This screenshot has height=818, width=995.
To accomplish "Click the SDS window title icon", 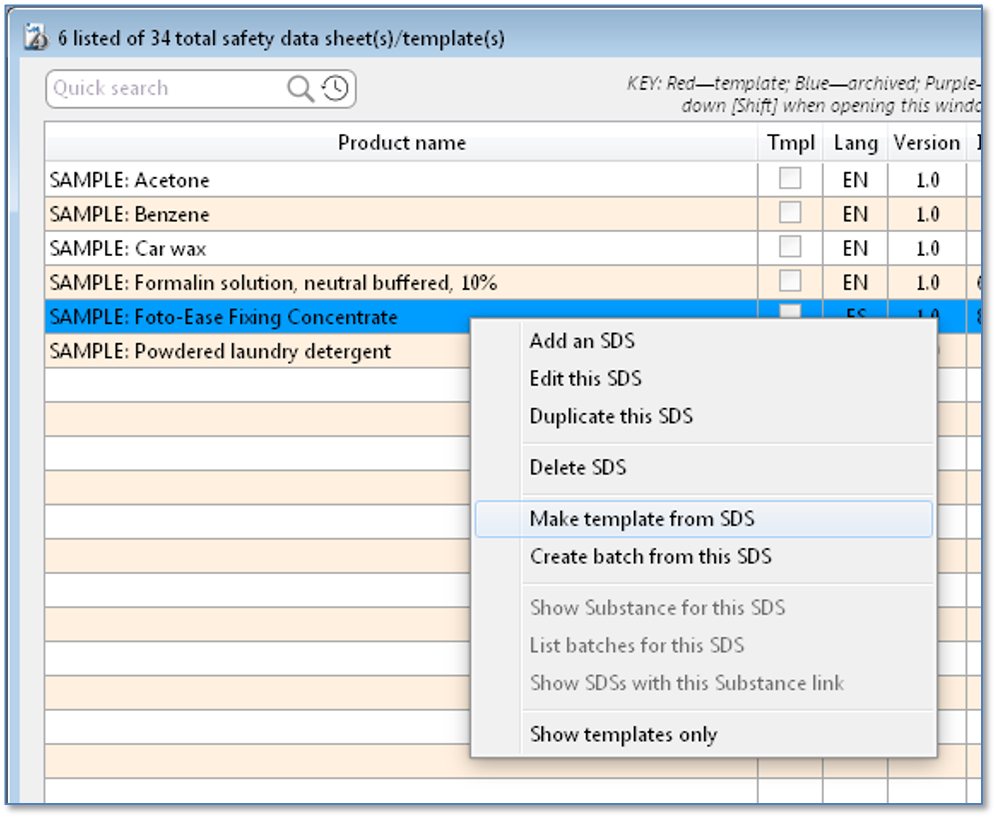I will (36, 37).
